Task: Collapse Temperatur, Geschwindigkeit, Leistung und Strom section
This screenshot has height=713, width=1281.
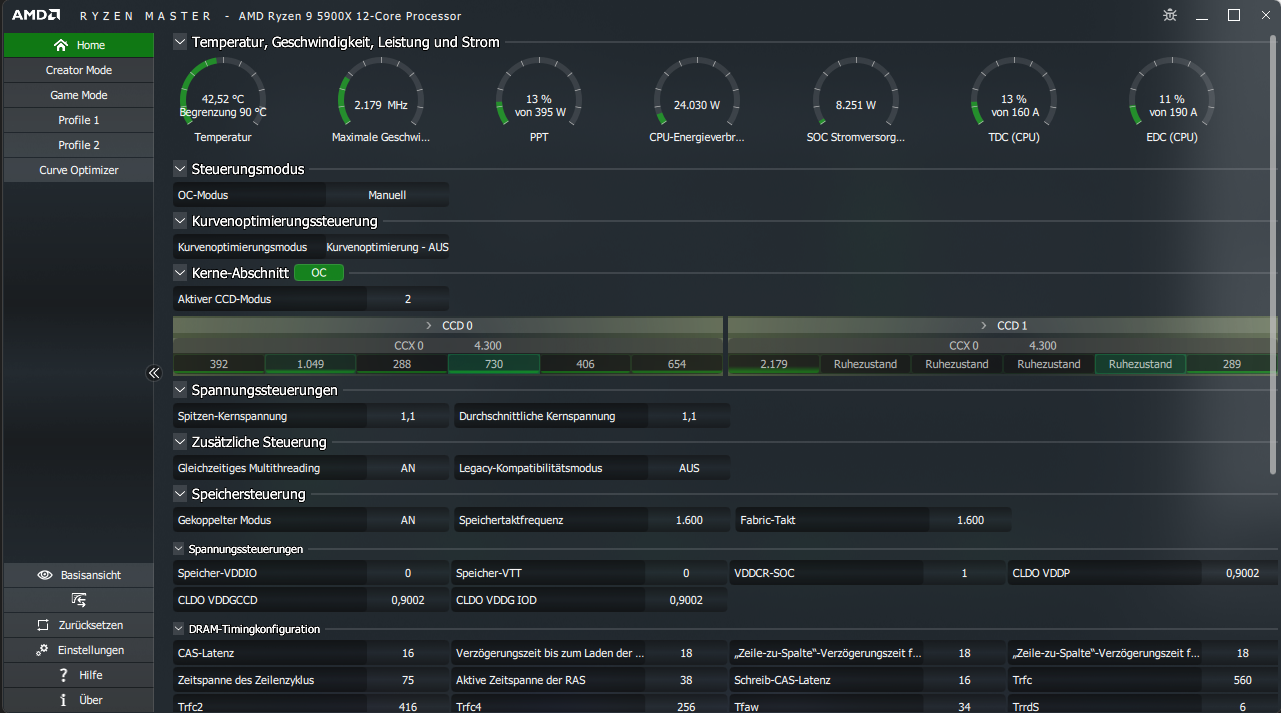Action: point(180,42)
